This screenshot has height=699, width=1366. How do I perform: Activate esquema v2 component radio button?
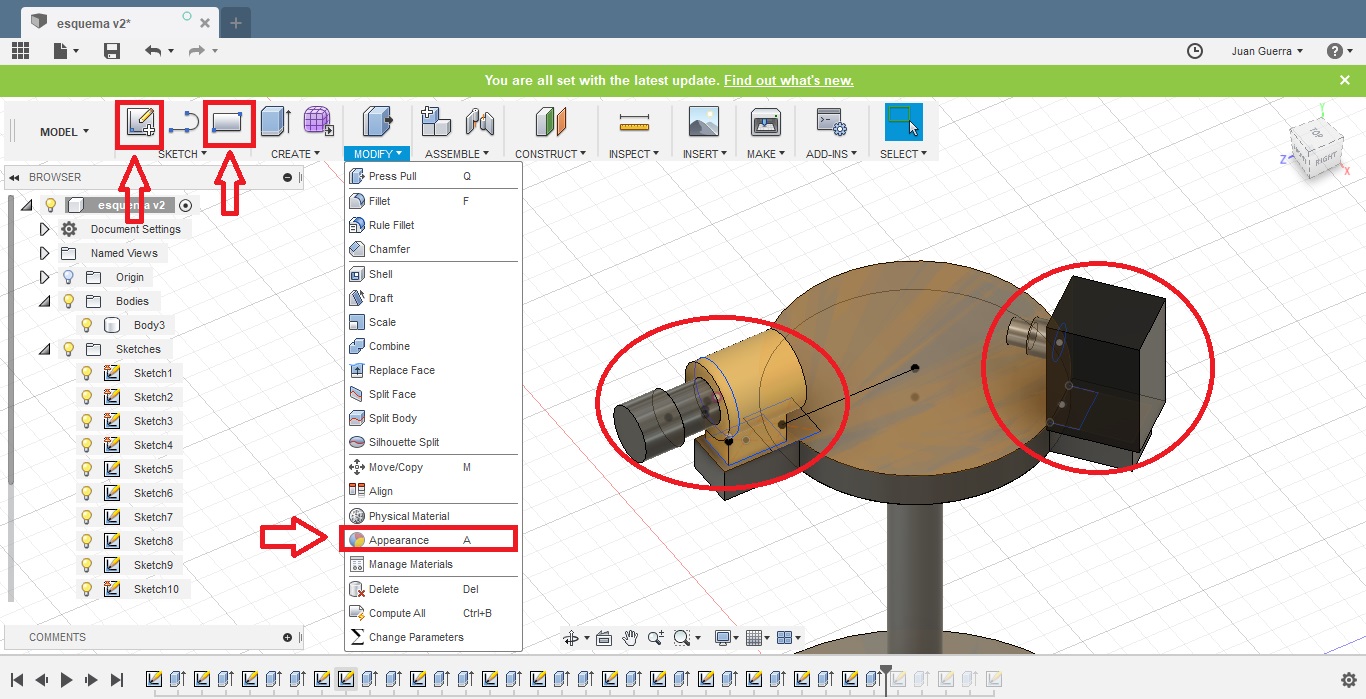[x=185, y=205]
